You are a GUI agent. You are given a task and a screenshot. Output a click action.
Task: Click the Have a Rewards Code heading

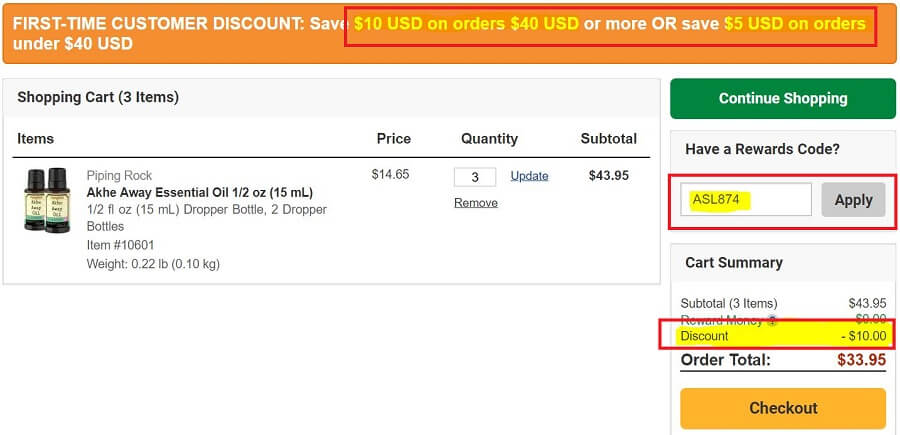[762, 149]
